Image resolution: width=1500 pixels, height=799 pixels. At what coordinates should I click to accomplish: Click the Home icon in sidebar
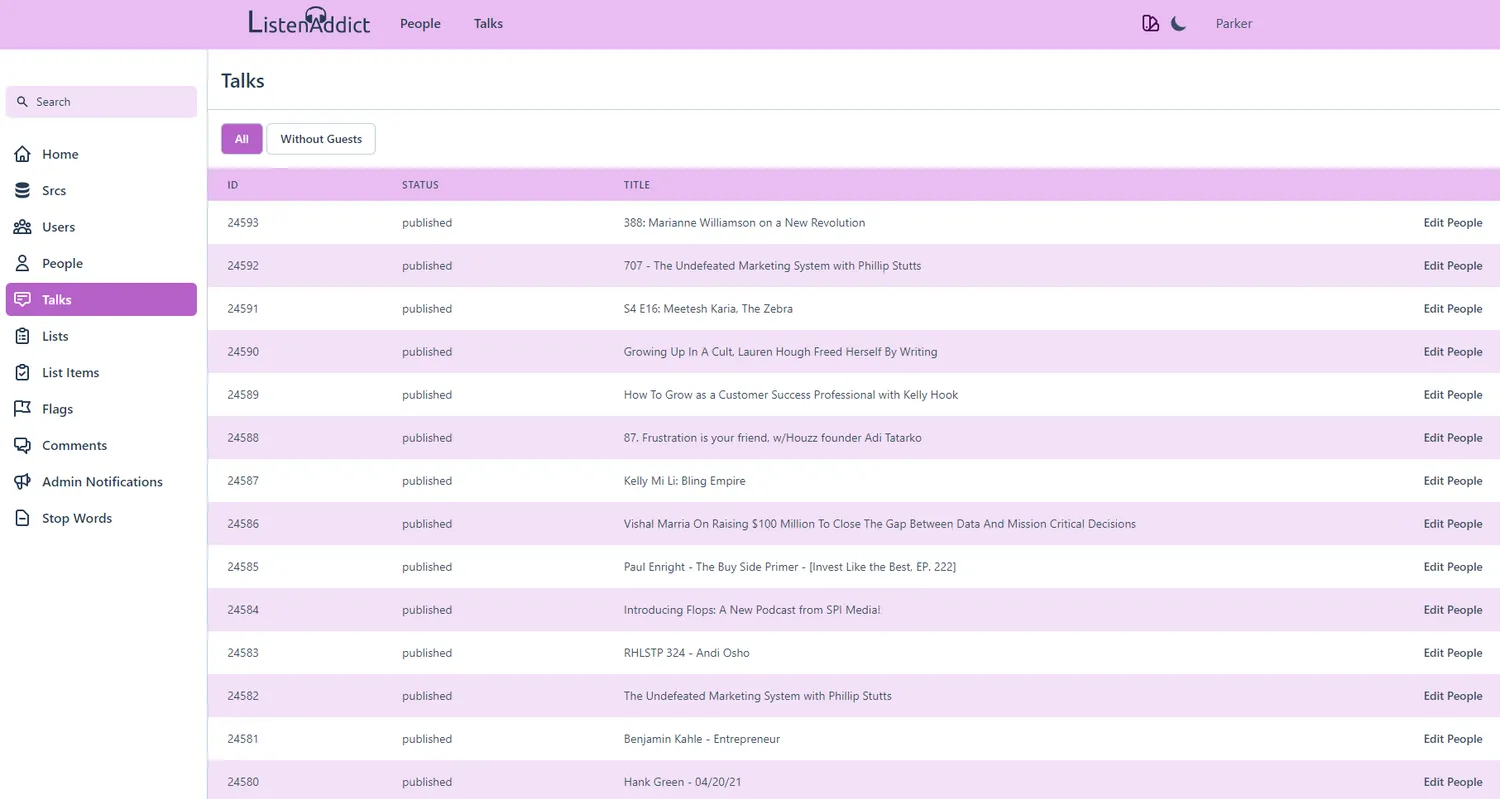22,154
